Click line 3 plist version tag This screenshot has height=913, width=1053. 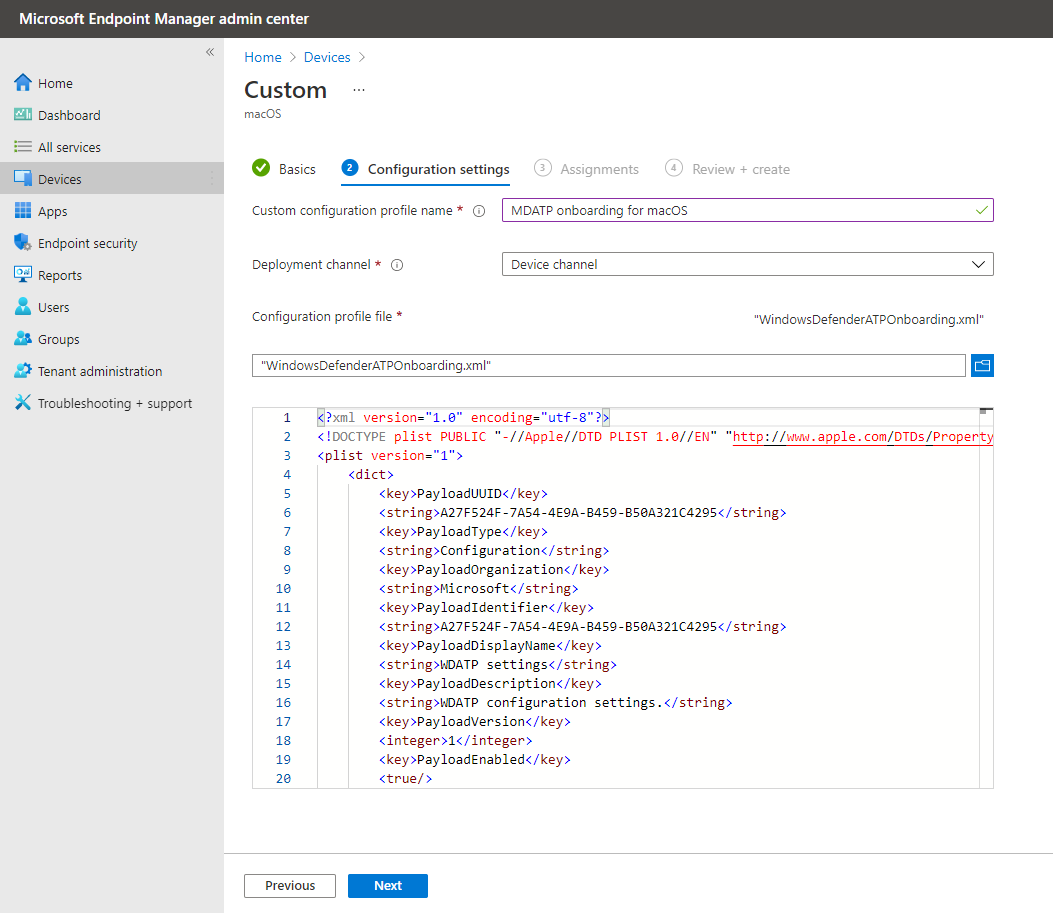390,456
